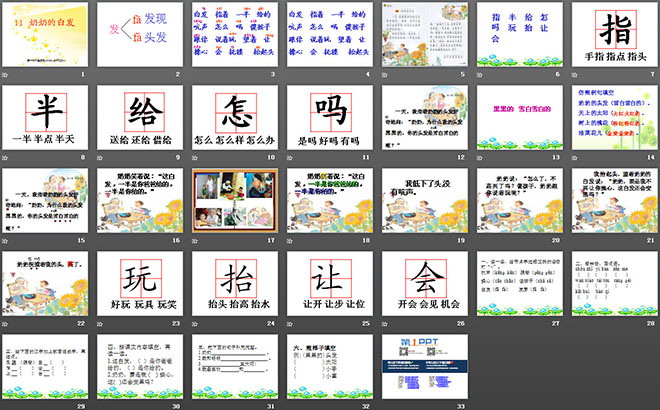Click the animation star under slide 10

click(195, 157)
